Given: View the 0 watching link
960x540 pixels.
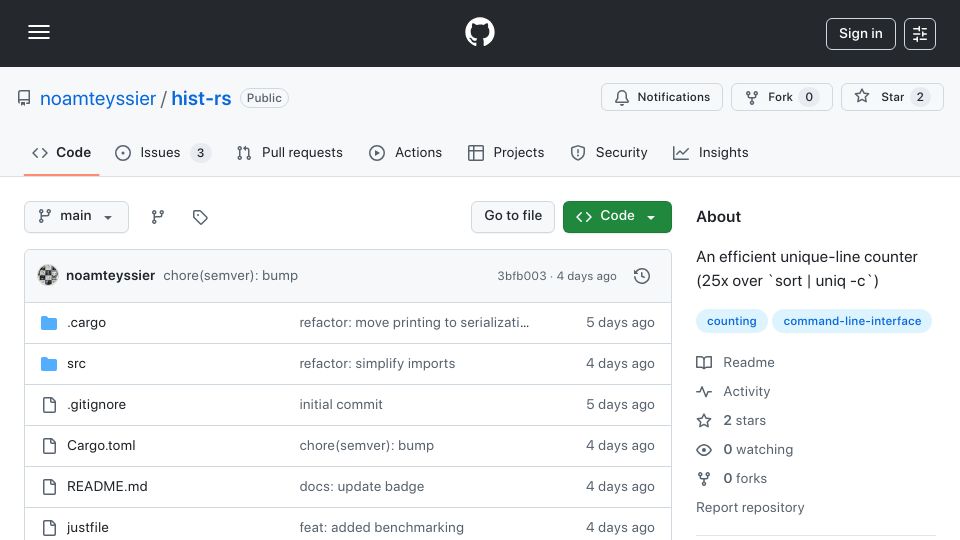Looking at the screenshot, I should click(744, 450).
